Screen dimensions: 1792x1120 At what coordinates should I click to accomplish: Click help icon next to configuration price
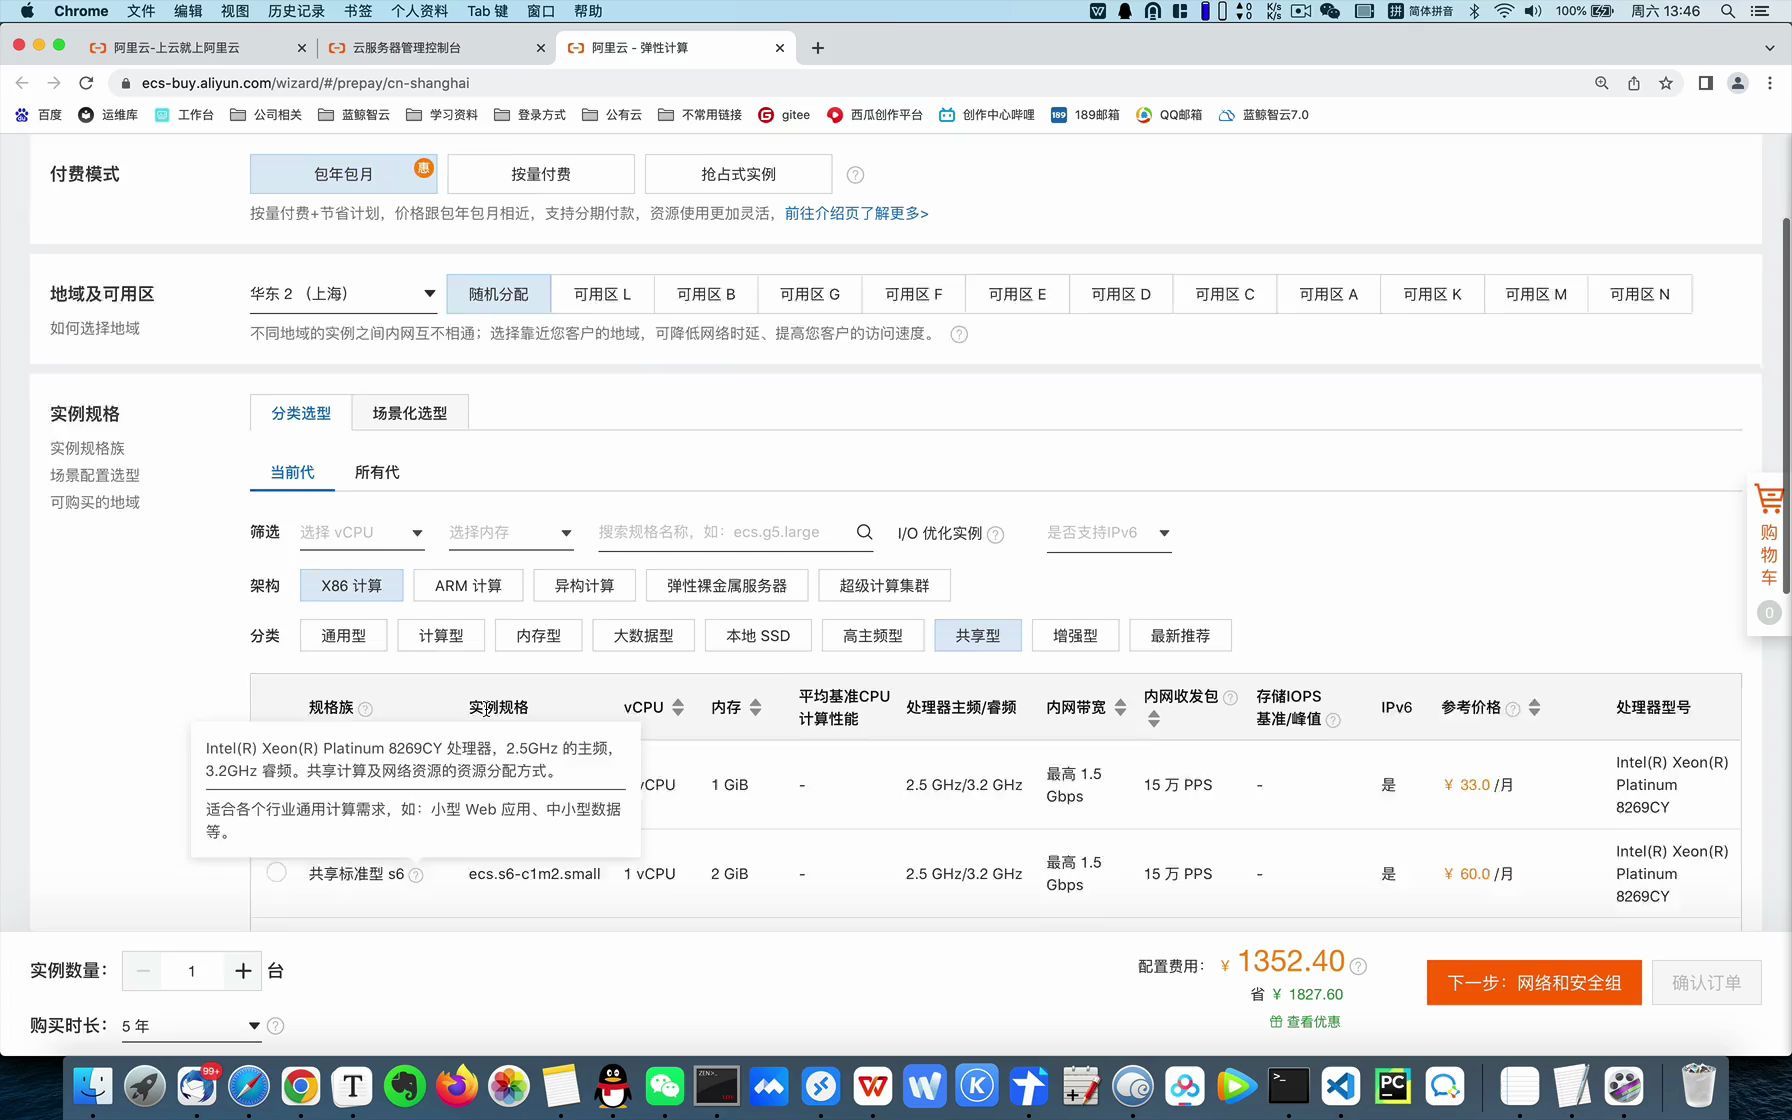[x=1358, y=966]
